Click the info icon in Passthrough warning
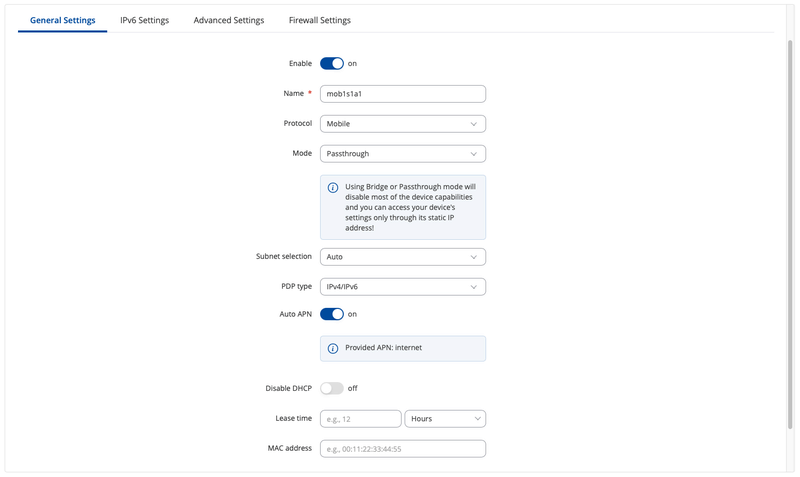 coord(333,187)
